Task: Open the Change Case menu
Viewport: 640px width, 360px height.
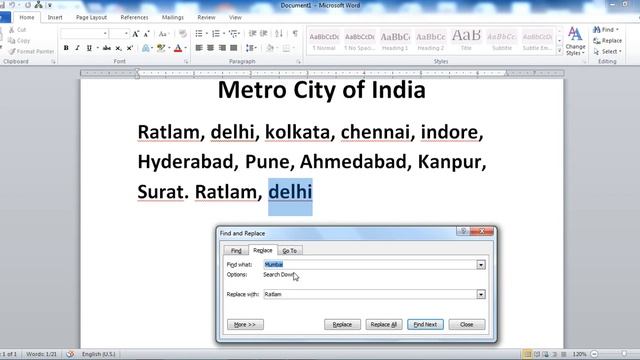Action: (163, 34)
